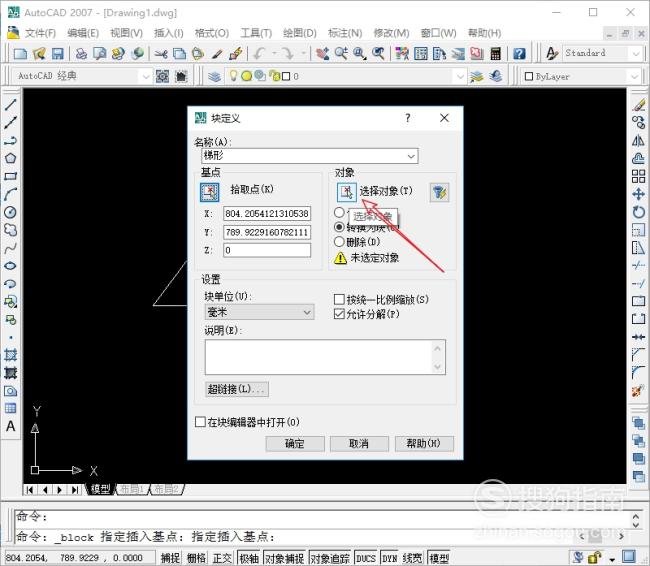Open the 绘图(D) menu
This screenshot has width=650, height=566.
(x=300, y=33)
